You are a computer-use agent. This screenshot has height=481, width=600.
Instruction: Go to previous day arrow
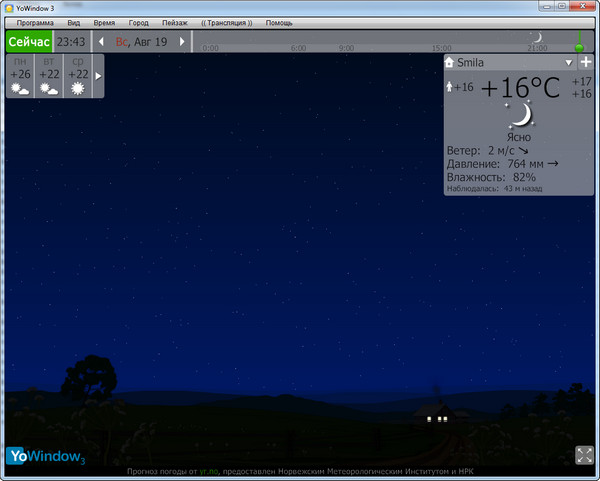click(101, 42)
